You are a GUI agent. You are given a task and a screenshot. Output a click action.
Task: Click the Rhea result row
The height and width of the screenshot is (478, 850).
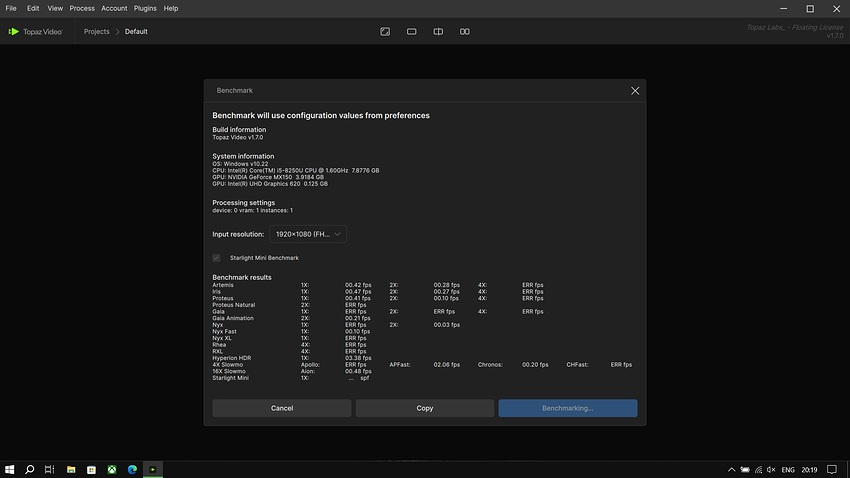tap(289, 345)
